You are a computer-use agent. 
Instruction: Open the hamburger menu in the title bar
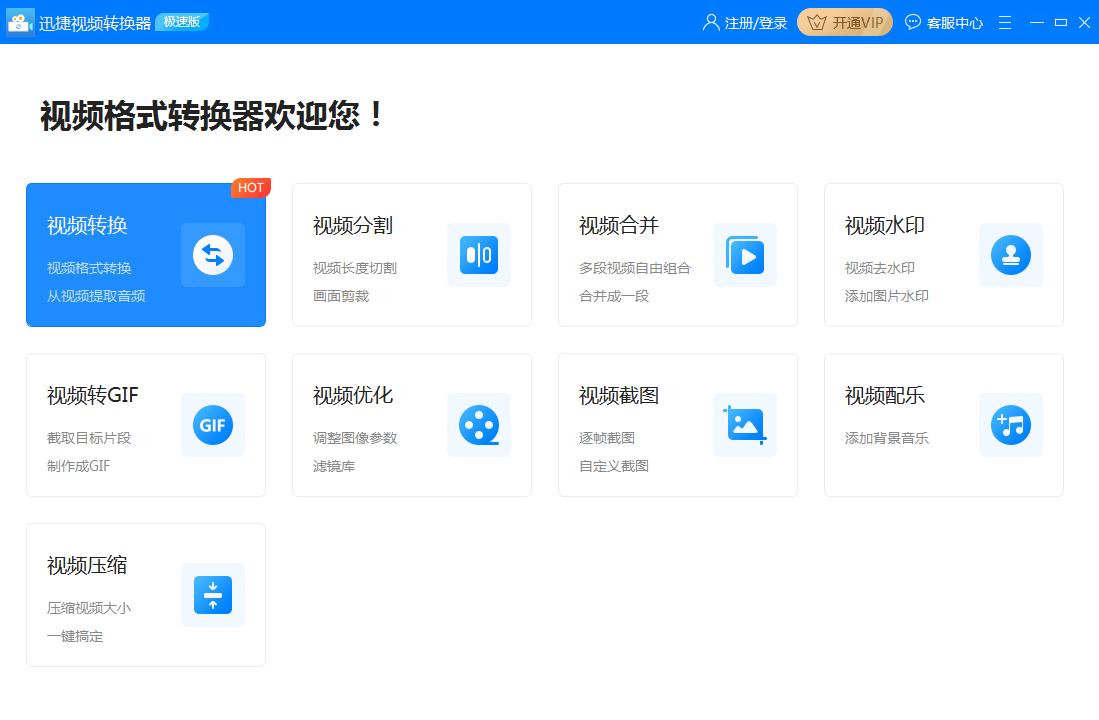[x=1004, y=21]
